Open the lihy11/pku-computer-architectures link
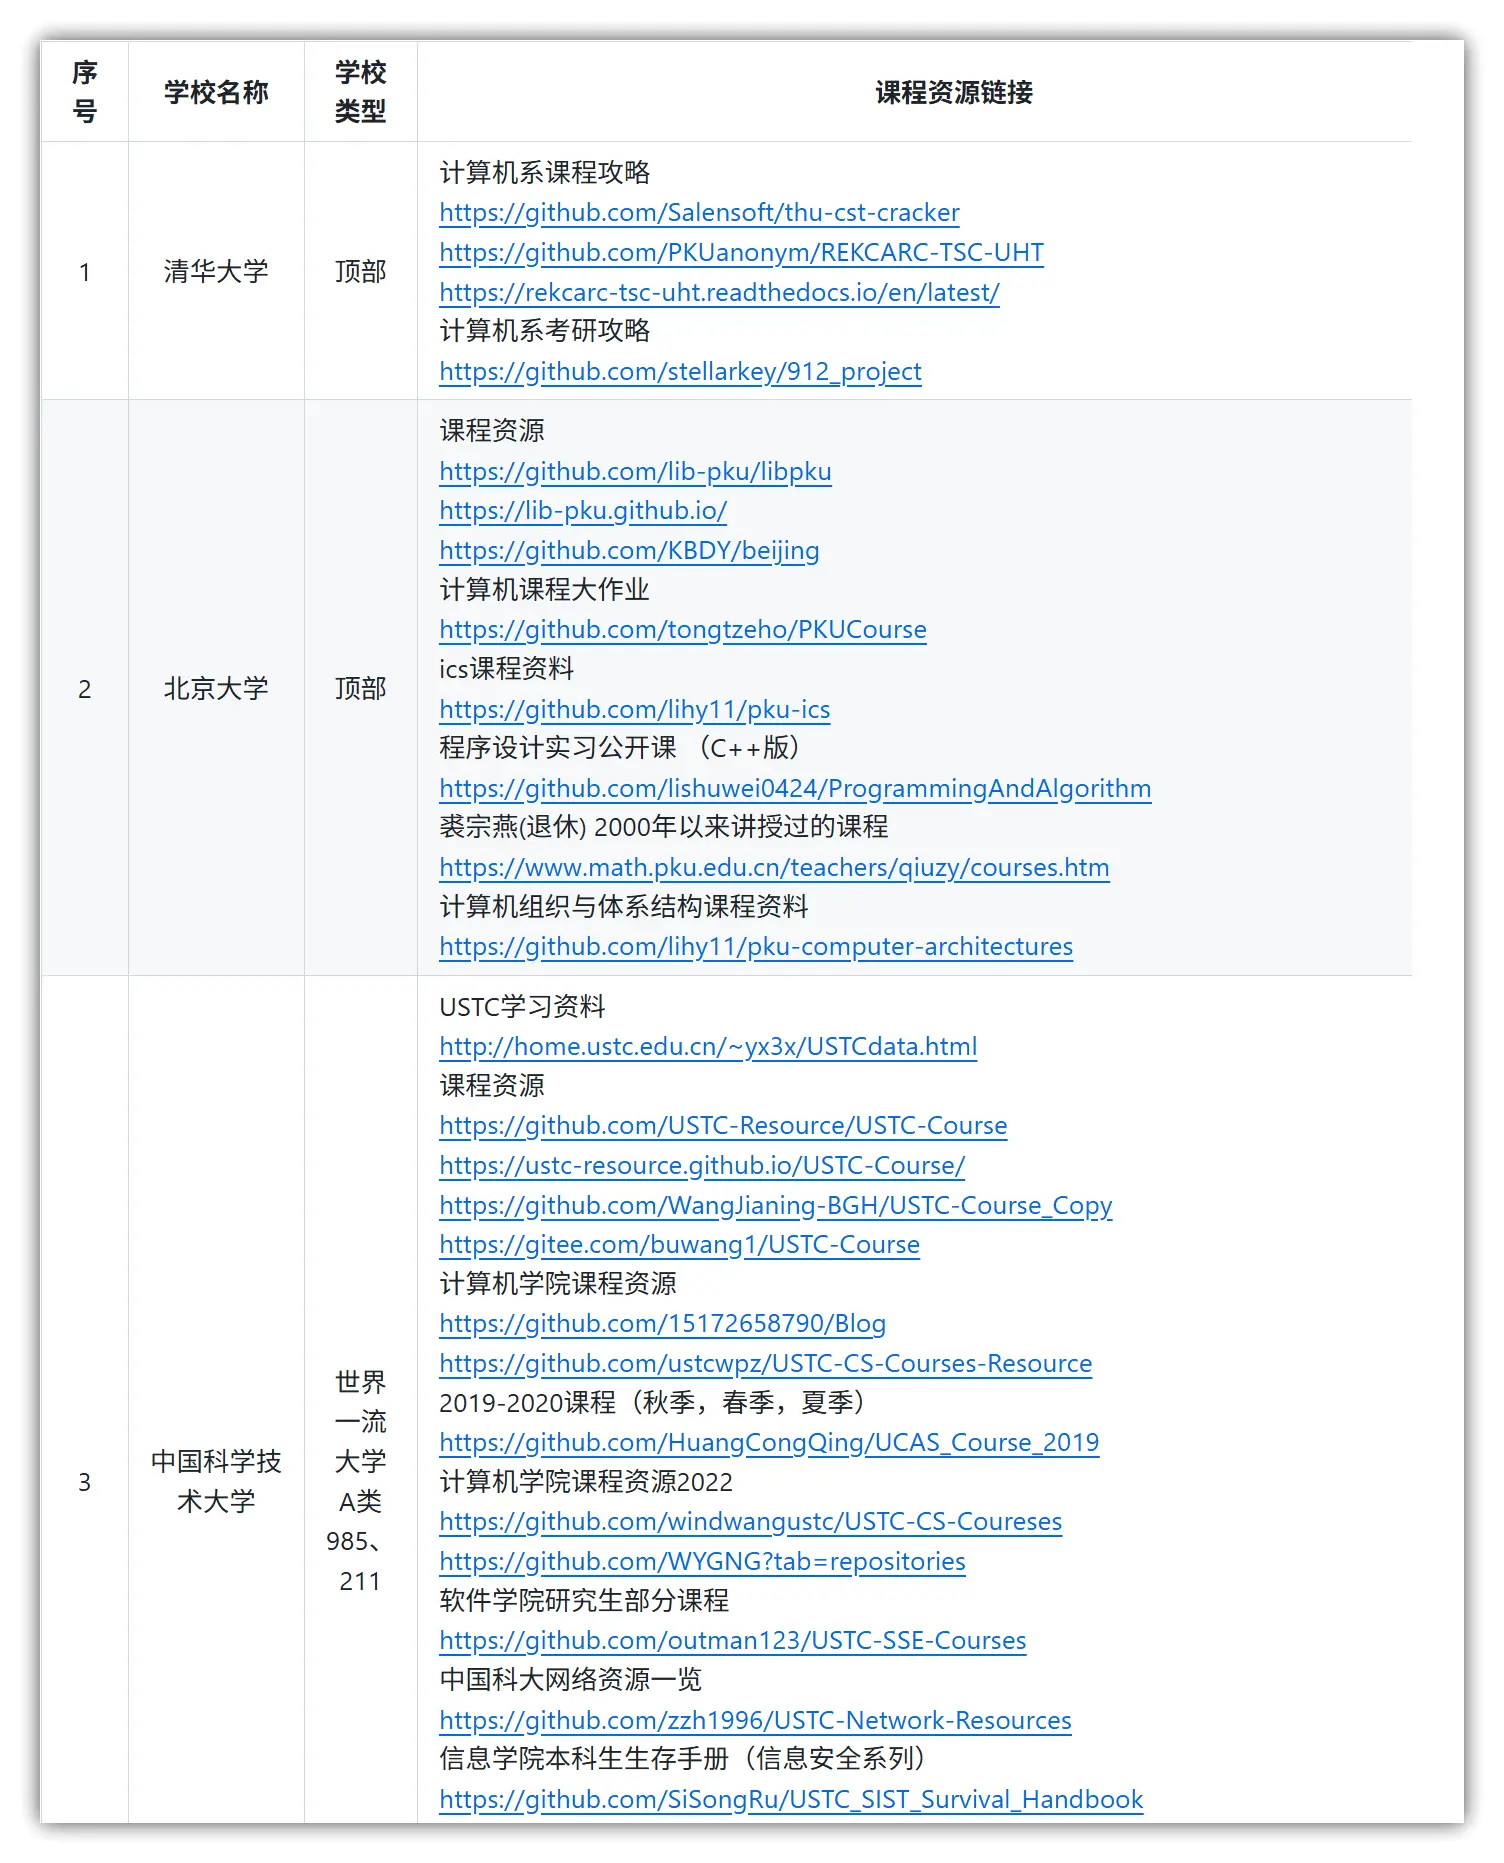The height and width of the screenshot is (1863, 1504). [x=756, y=947]
